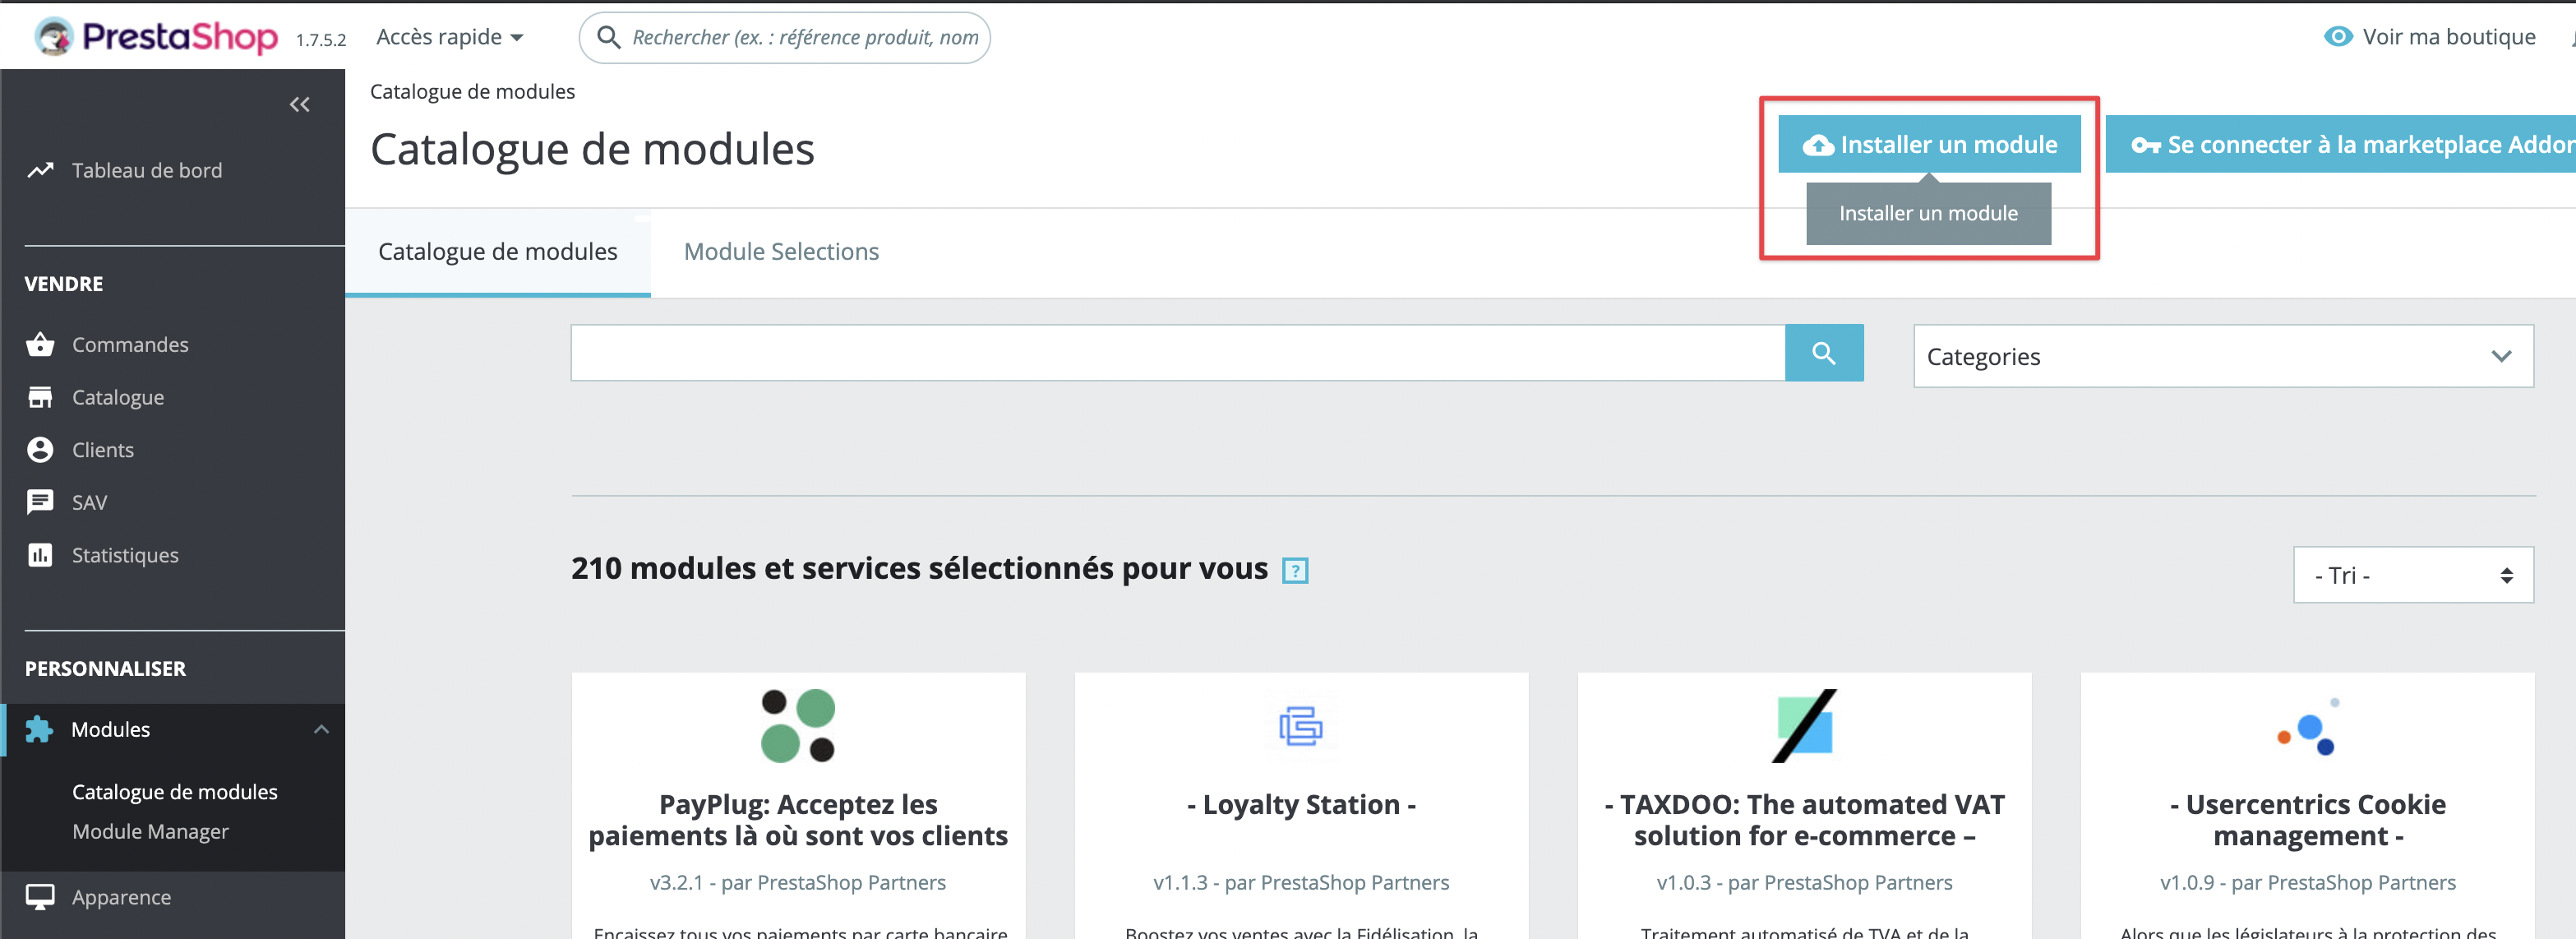Switch to Module Selections tab
The height and width of the screenshot is (939, 2576).
pyautogui.click(x=780, y=251)
